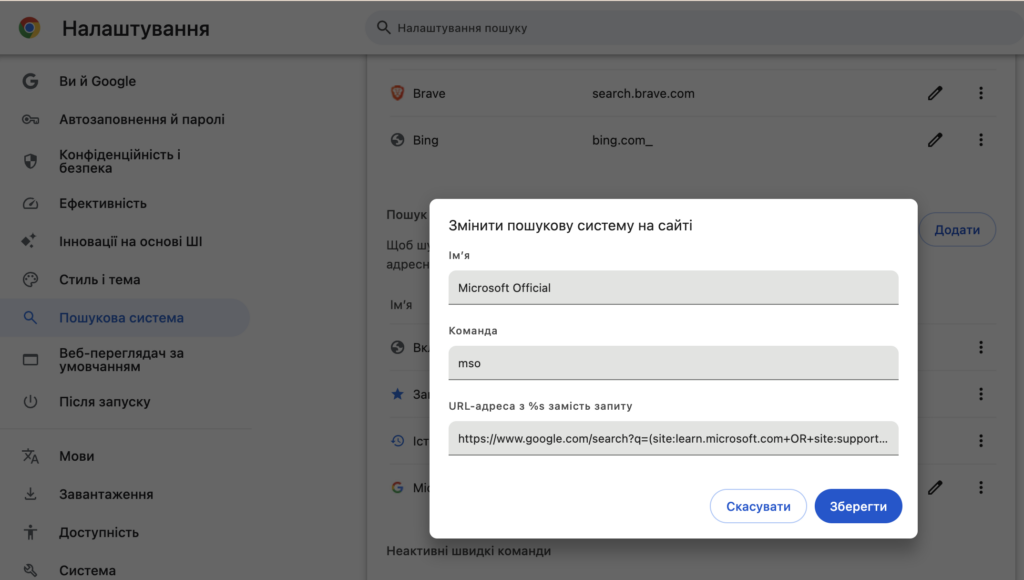Open 'Автозаповнення й паролі' settings
The width and height of the screenshot is (1024, 580).
pyautogui.click(x=142, y=119)
